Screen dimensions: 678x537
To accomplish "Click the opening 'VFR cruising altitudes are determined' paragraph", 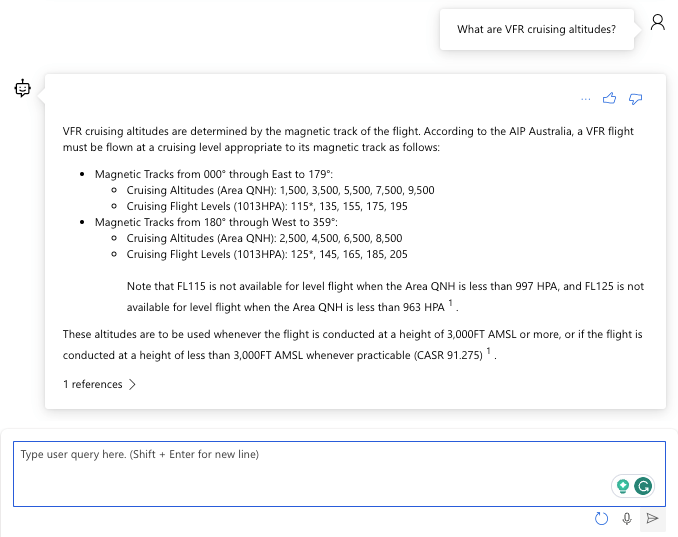I will pos(348,140).
